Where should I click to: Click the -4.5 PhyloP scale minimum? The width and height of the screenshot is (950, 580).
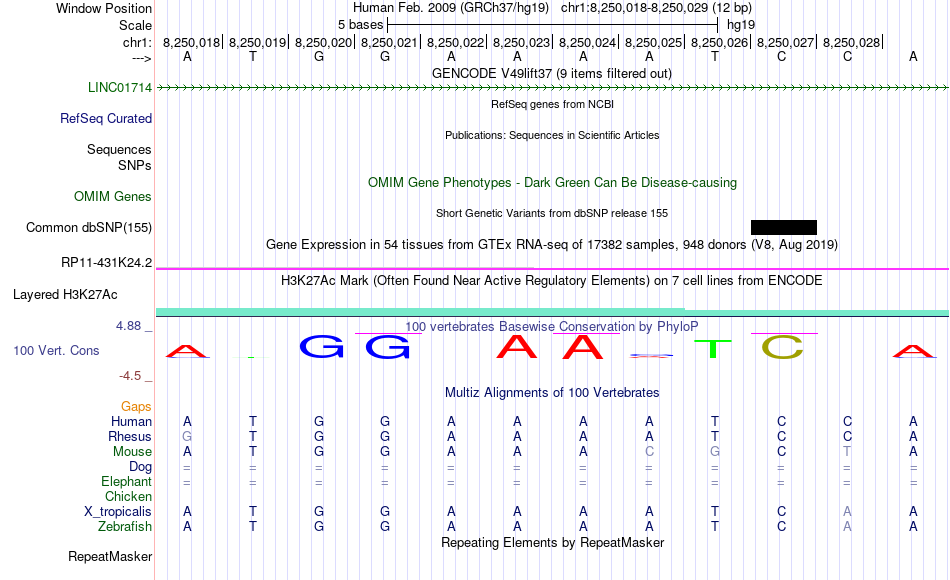coord(130,376)
